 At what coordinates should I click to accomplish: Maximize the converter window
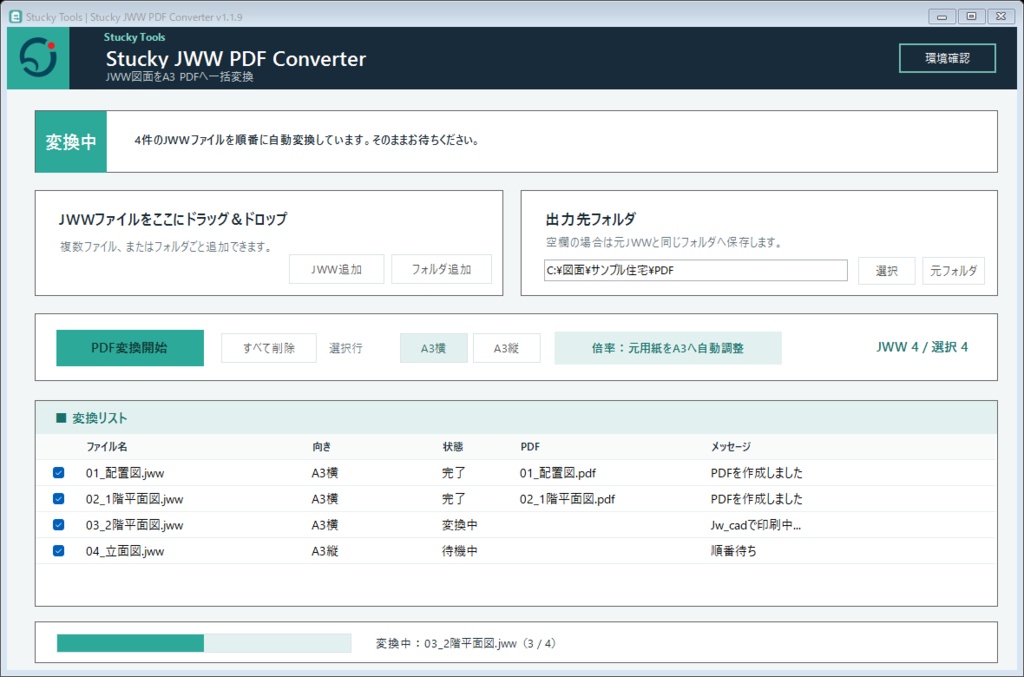coord(971,16)
